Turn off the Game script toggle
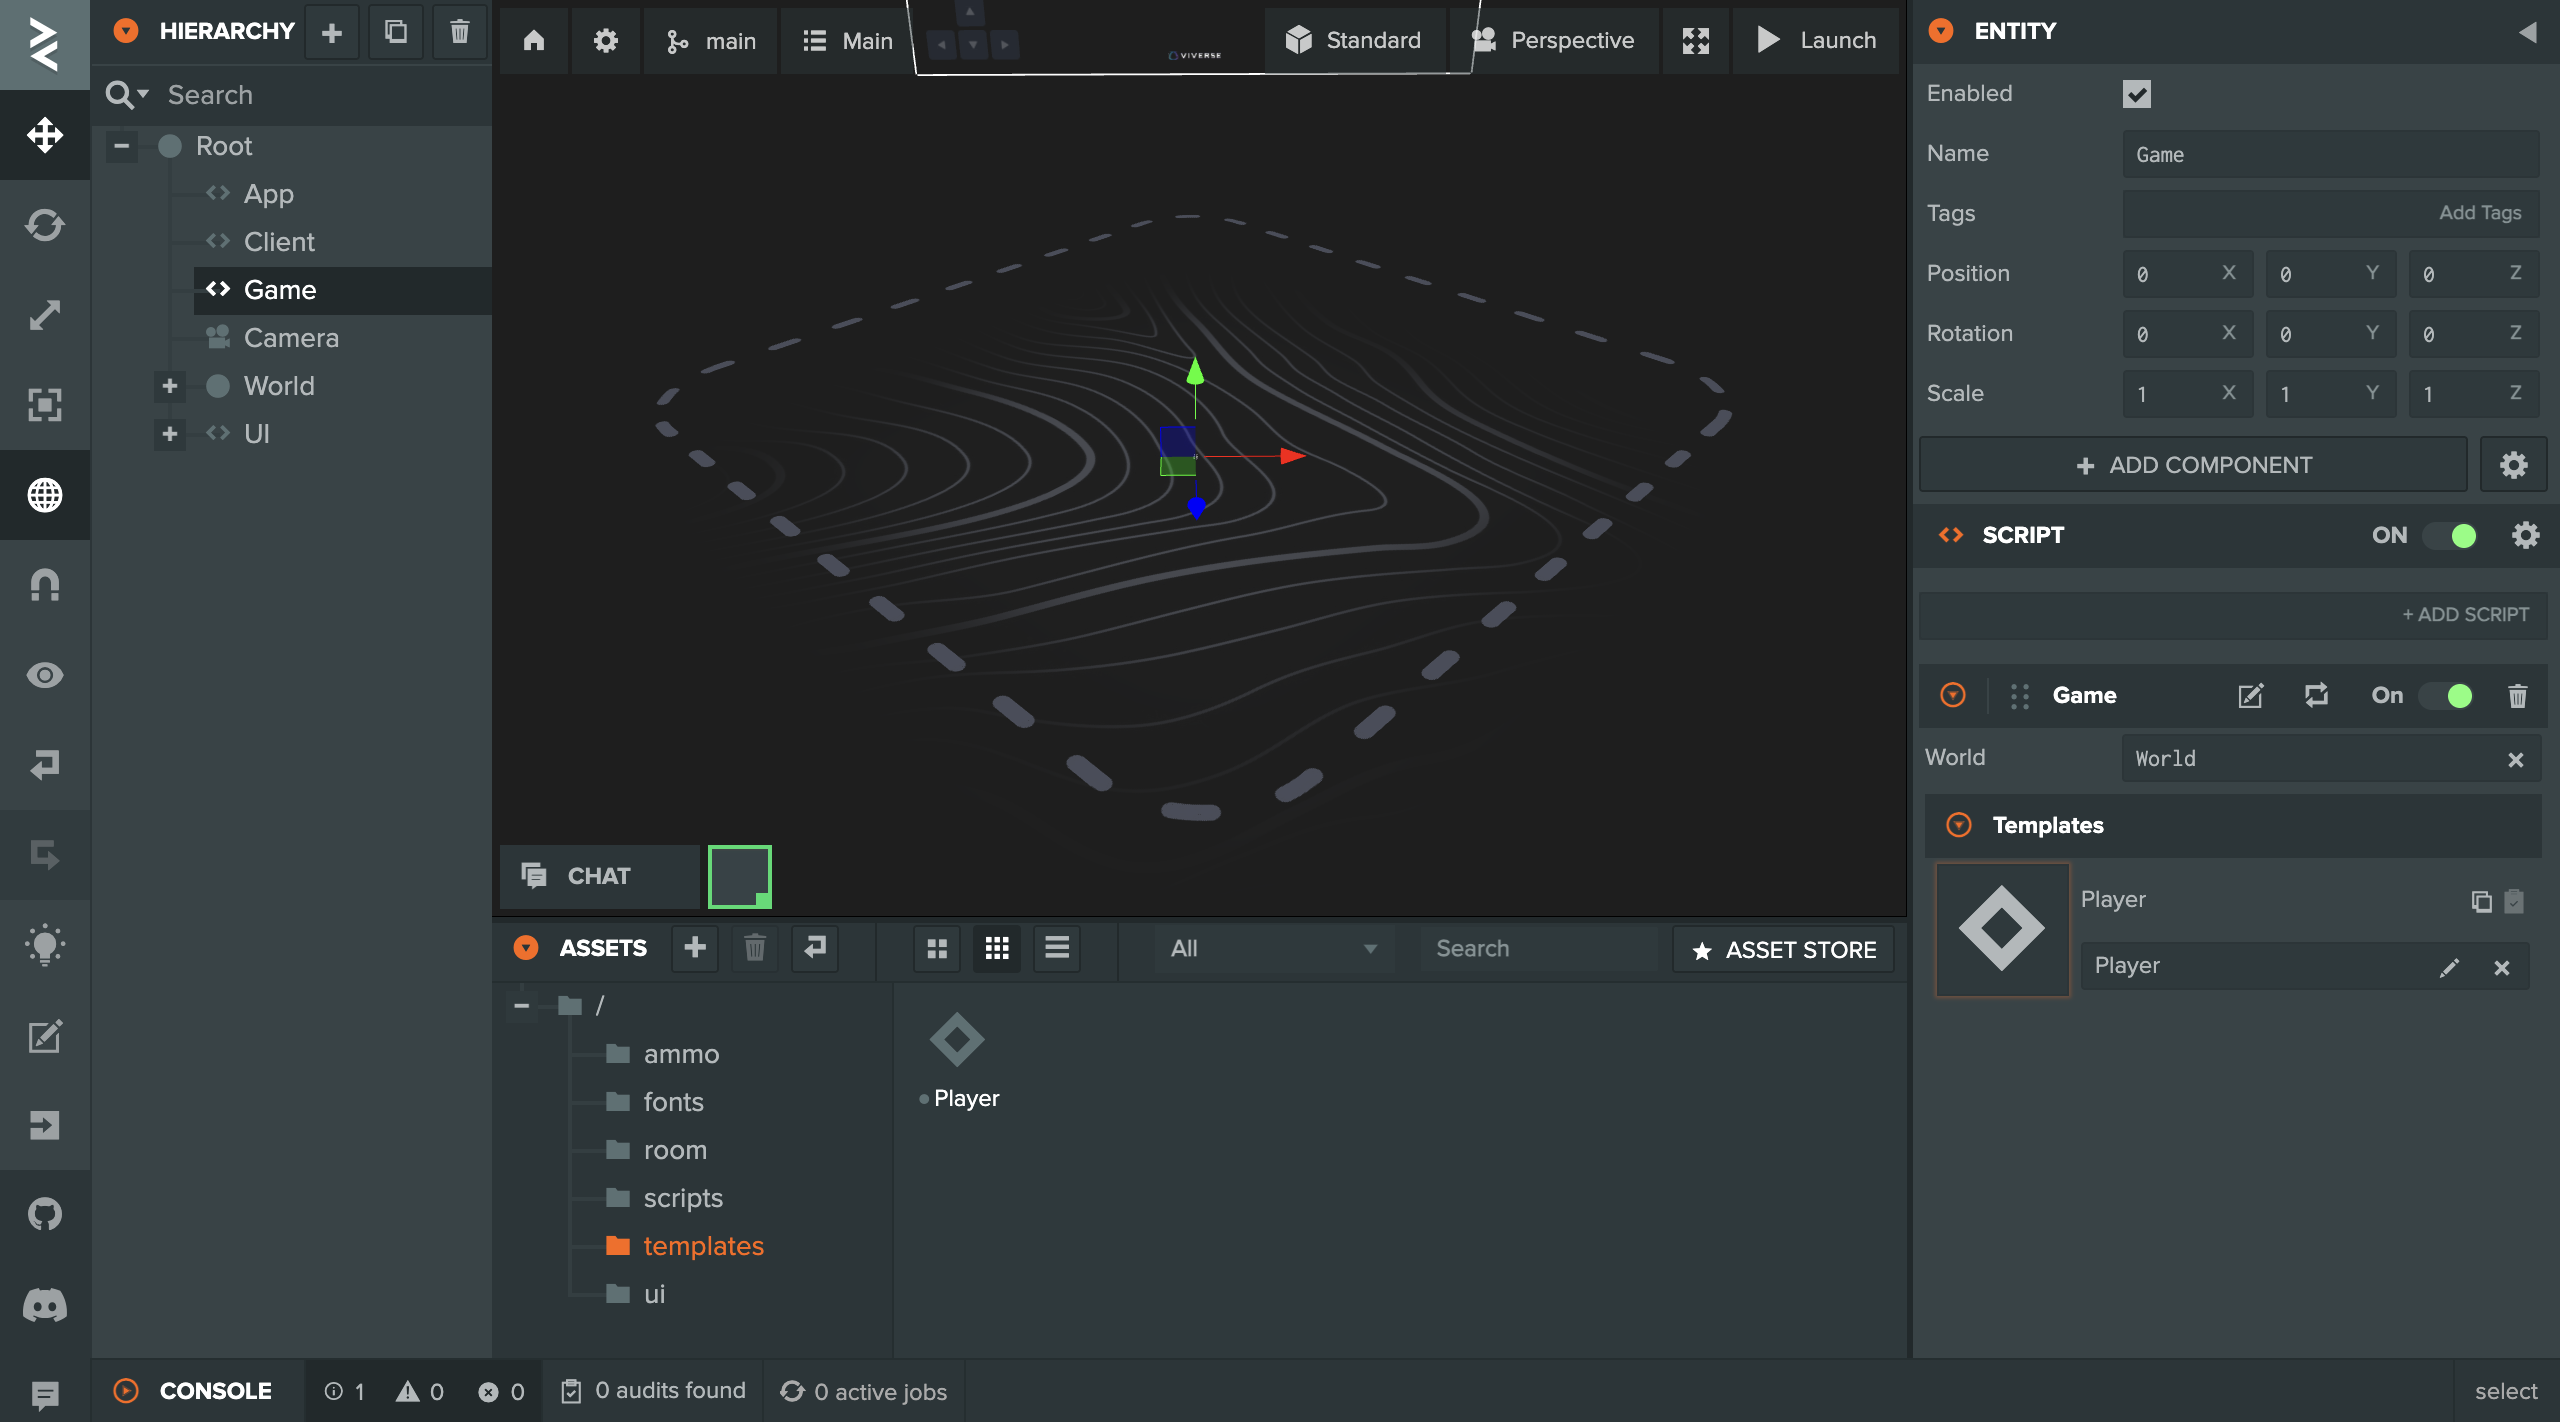Screen dimensions: 2560x1422 [2446, 696]
